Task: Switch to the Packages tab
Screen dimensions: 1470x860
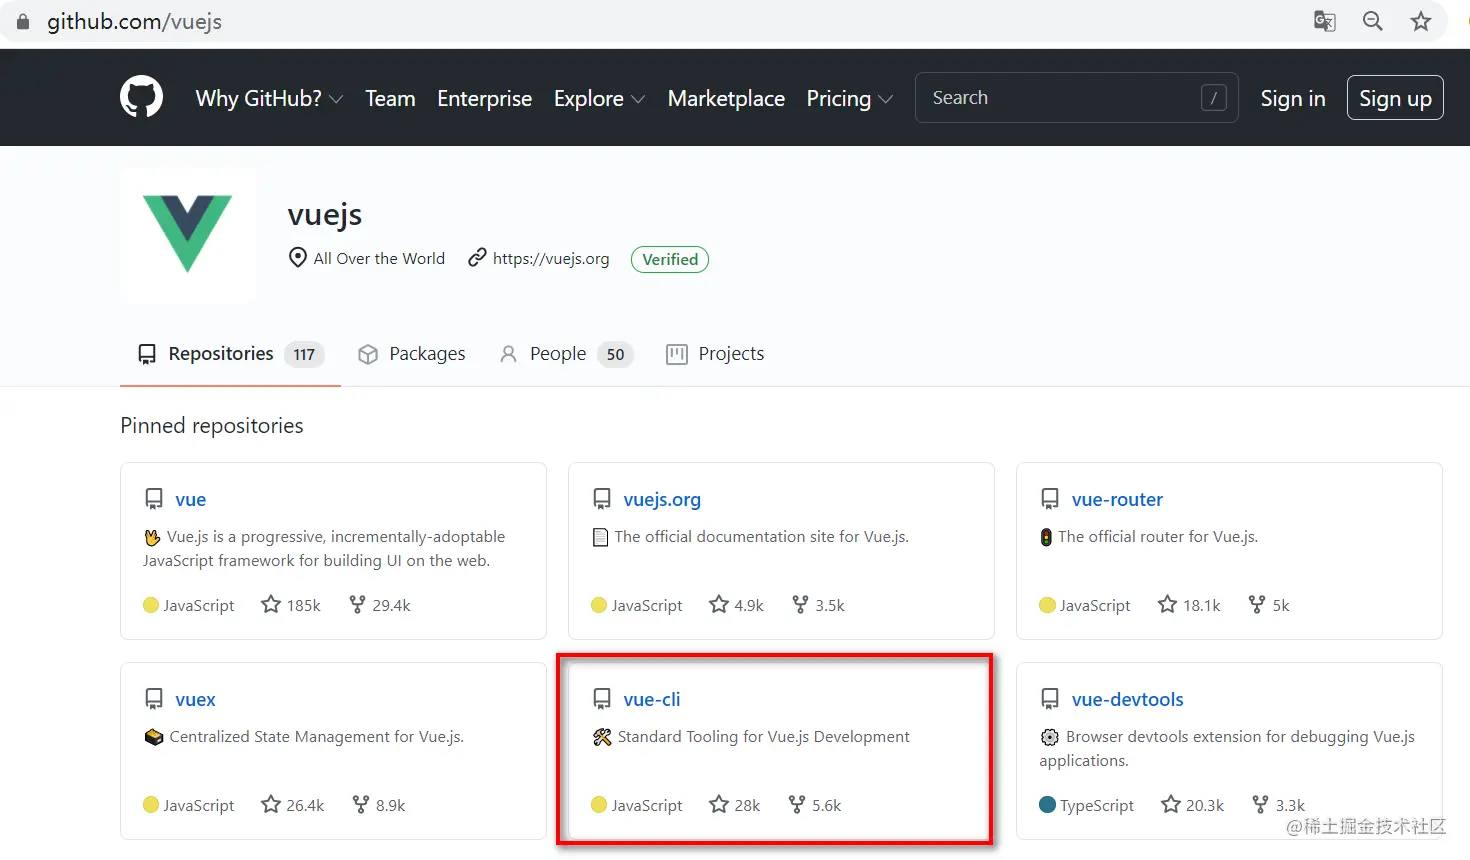Action: click(412, 354)
